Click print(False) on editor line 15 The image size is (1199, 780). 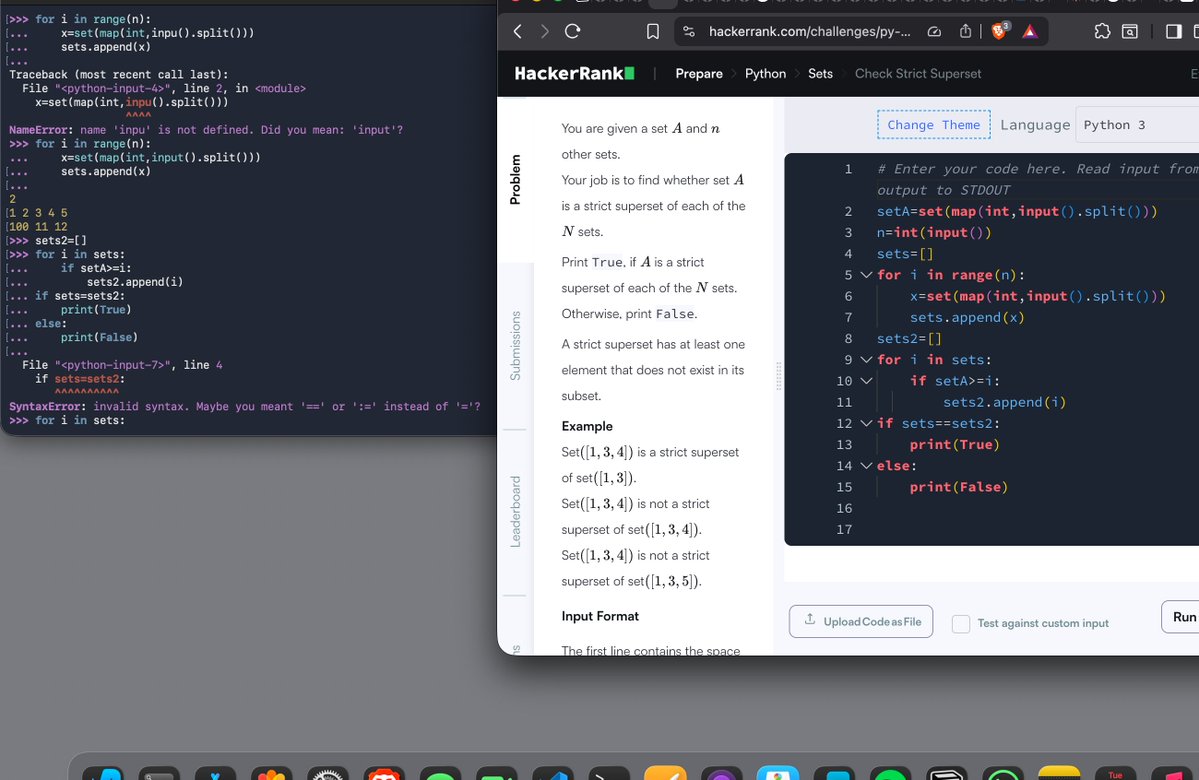958,487
